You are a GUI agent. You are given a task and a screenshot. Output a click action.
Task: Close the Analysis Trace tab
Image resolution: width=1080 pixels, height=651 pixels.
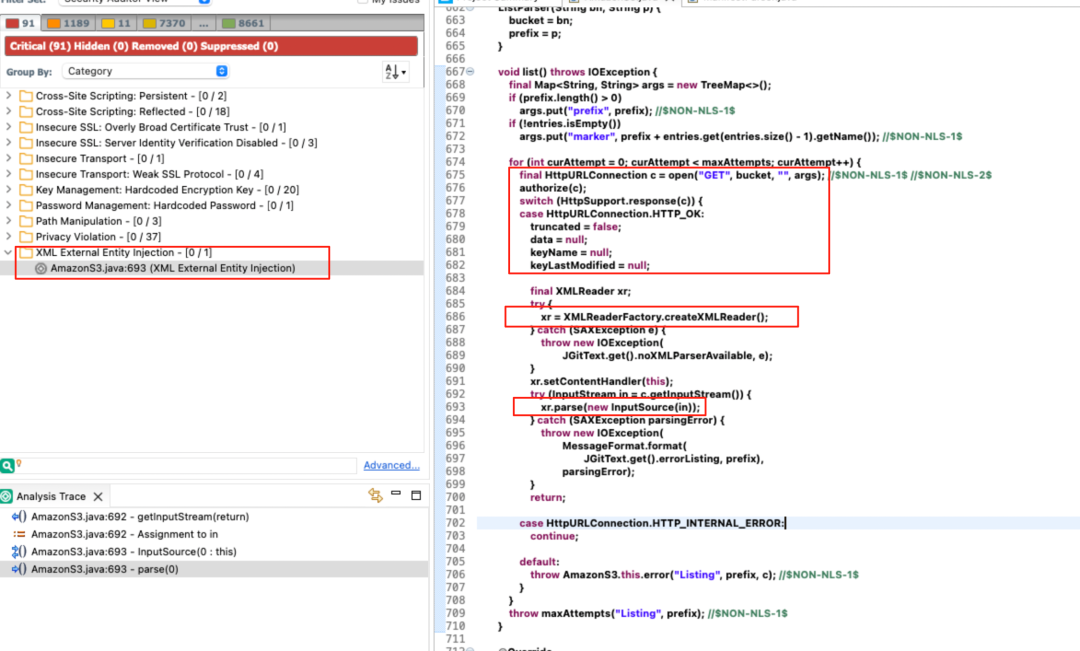pos(98,497)
